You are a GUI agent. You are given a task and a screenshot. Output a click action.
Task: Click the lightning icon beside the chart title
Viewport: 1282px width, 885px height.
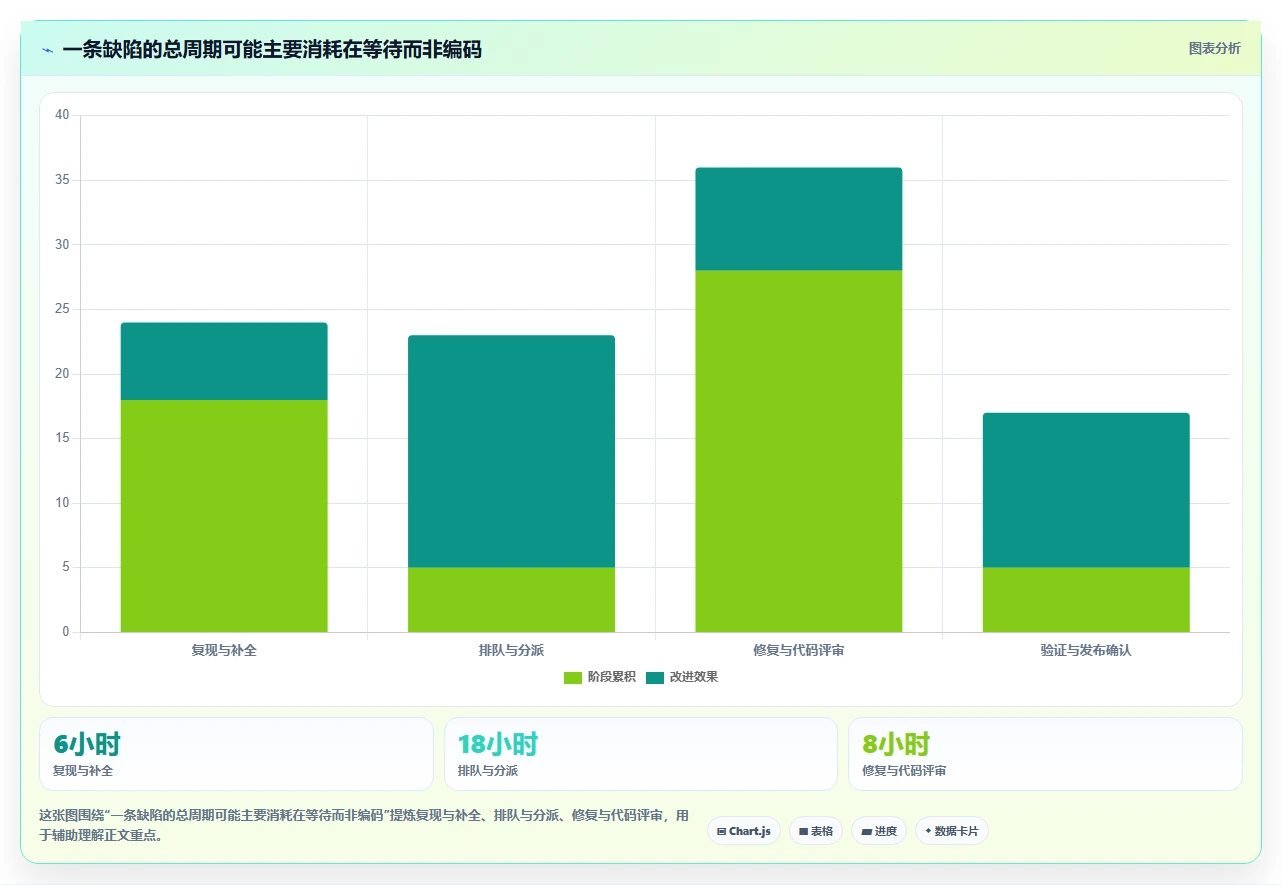[48, 50]
